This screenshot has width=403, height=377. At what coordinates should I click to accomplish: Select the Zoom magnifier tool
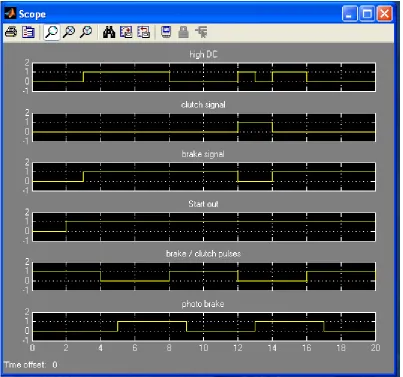[x=51, y=32]
